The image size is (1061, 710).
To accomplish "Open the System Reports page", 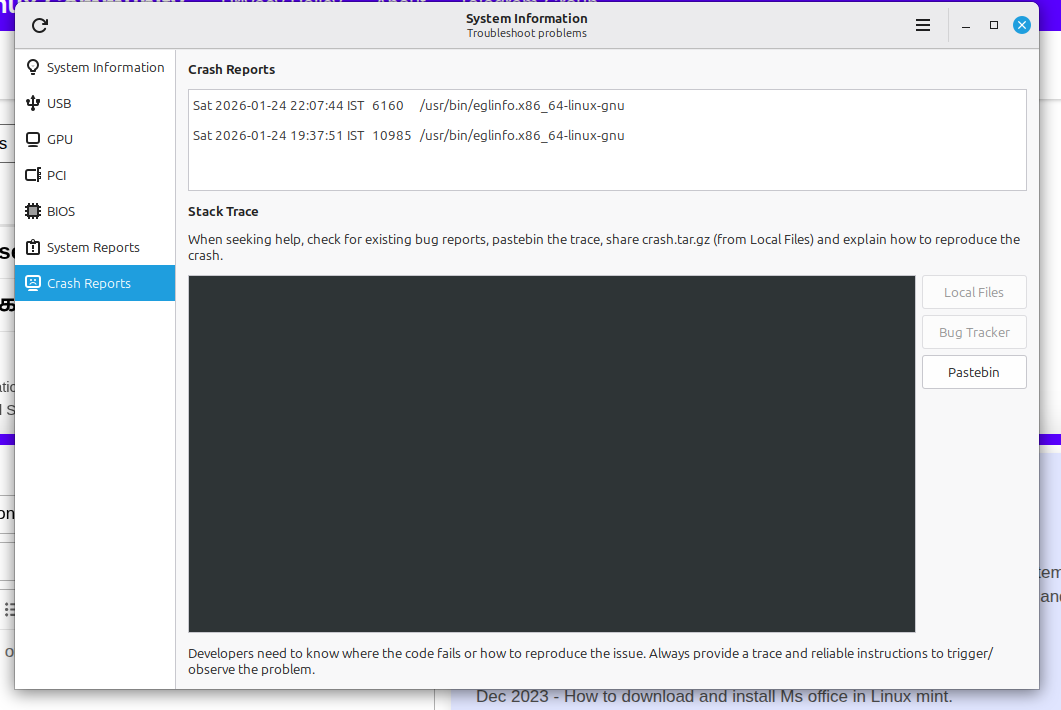I will point(93,247).
